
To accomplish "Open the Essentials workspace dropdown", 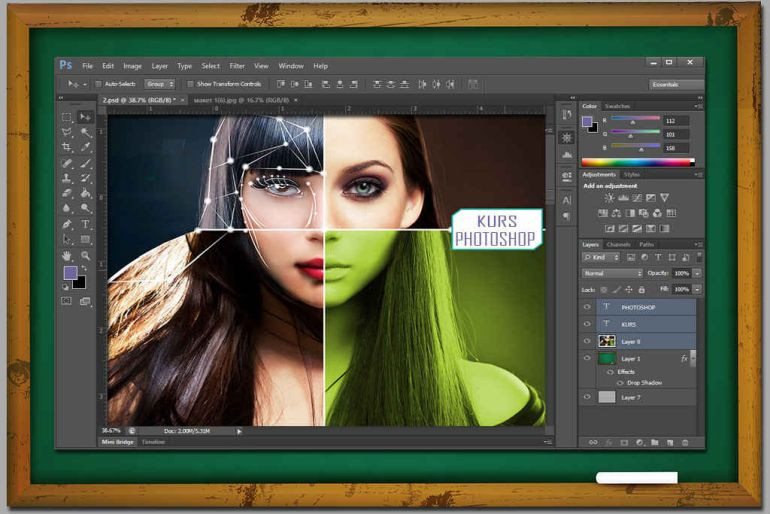I will [x=676, y=85].
